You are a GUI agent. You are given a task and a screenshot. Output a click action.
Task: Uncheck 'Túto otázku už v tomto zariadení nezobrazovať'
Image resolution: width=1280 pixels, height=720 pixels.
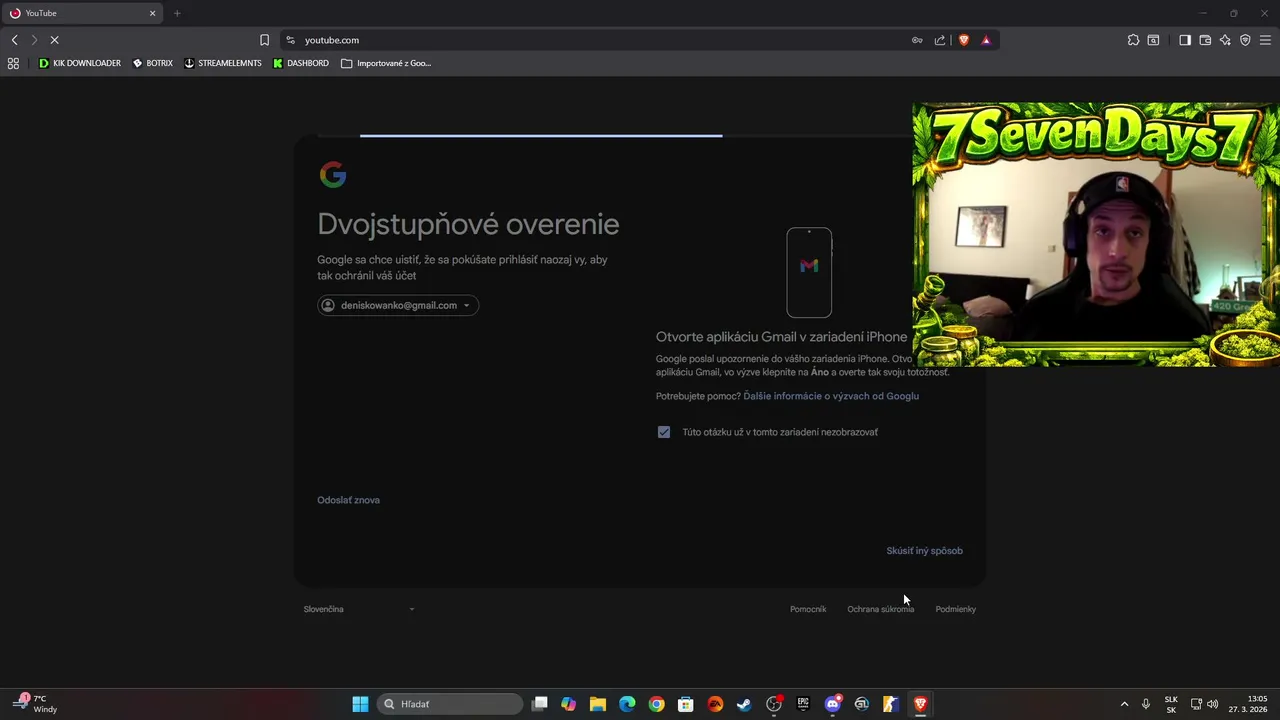pos(664,432)
